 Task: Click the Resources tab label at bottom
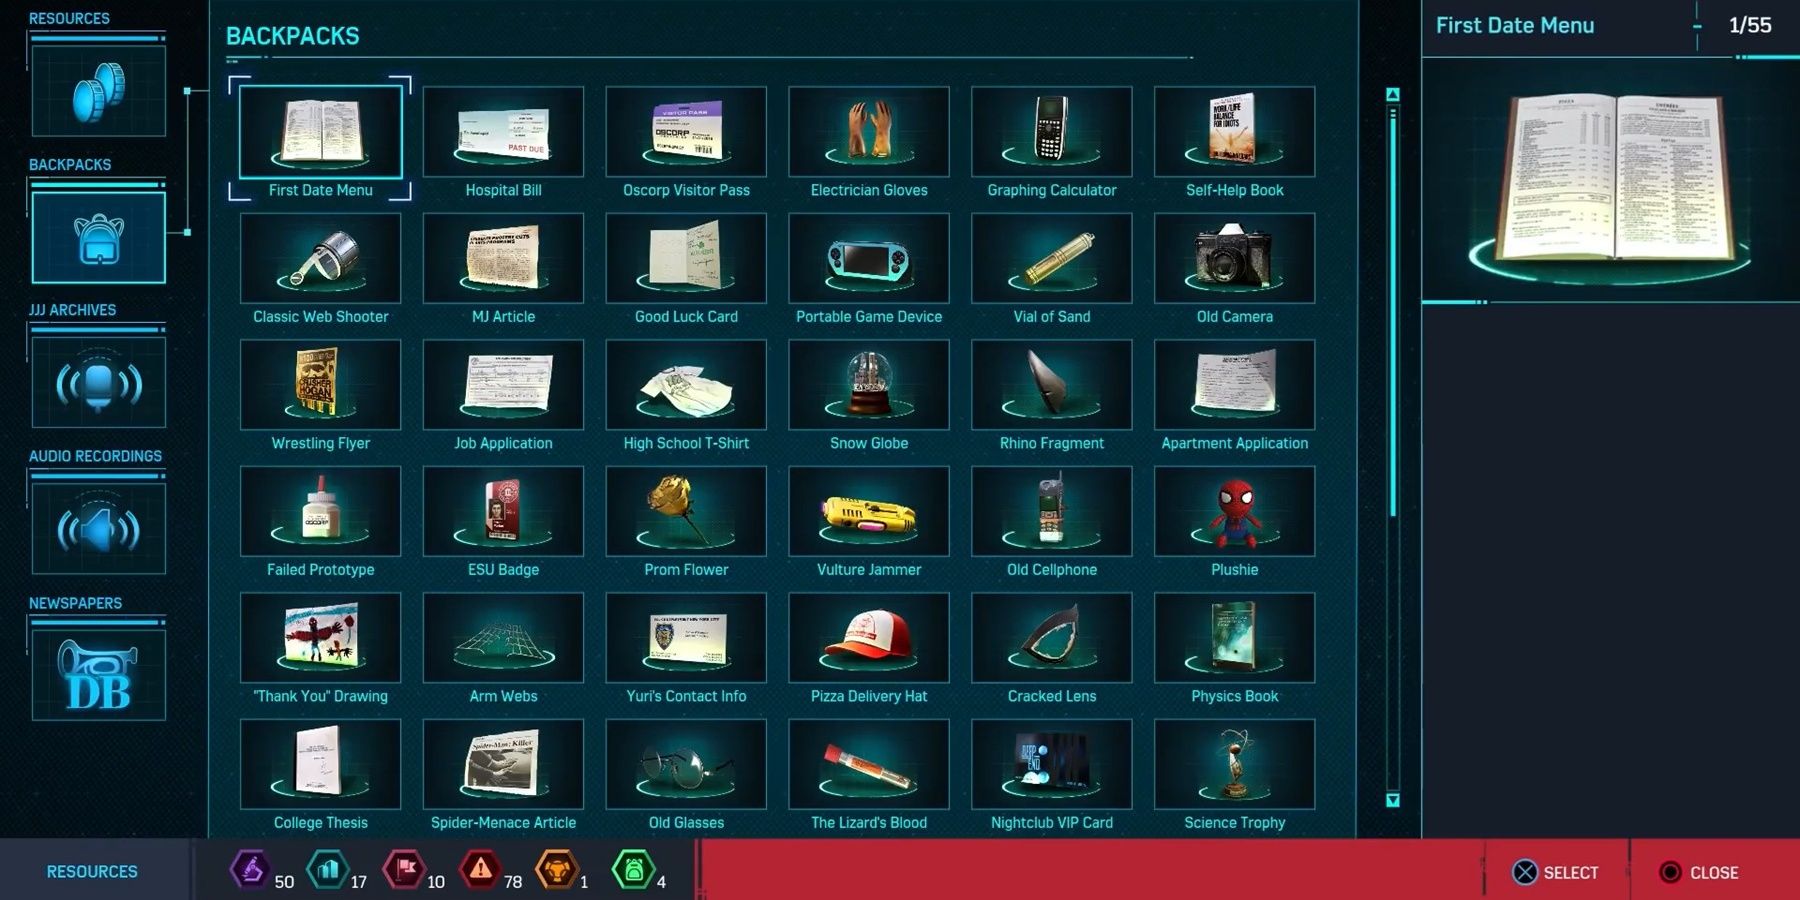(92, 871)
